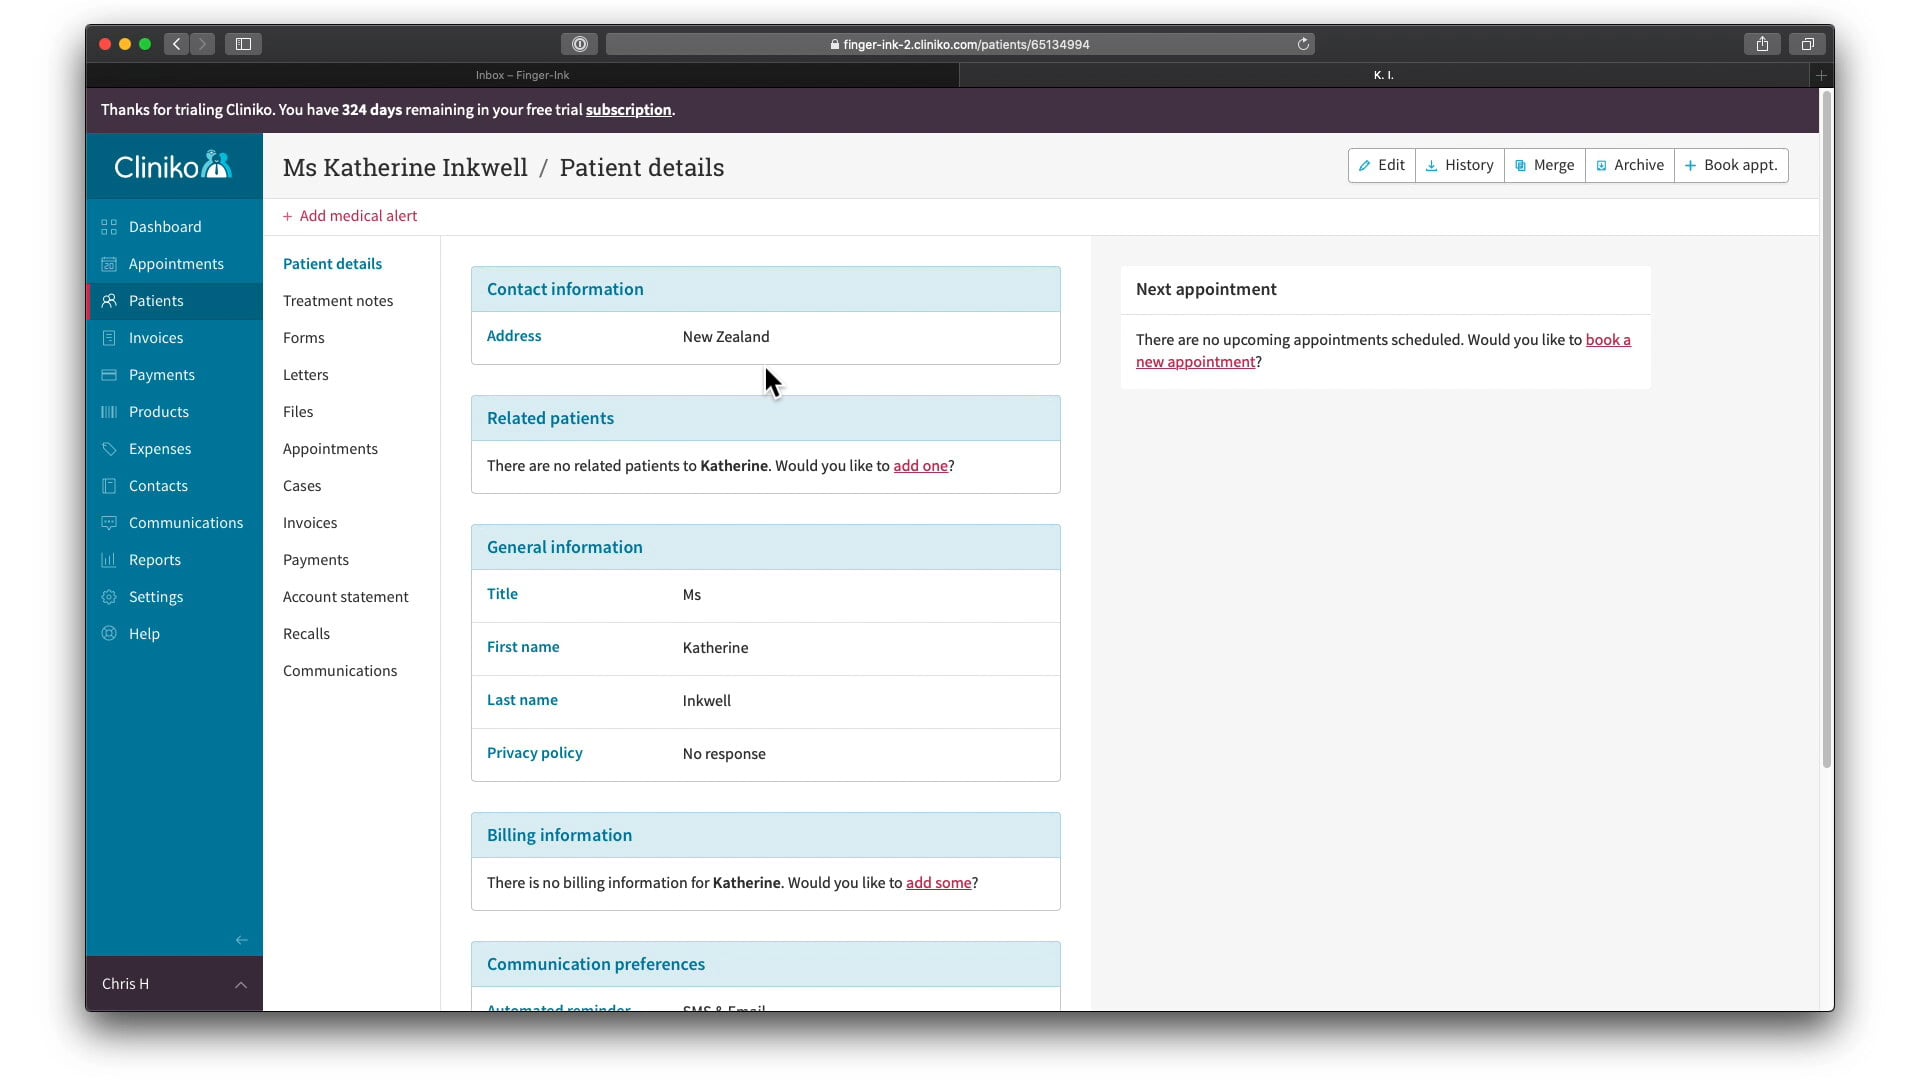Click the Cliniko logo
This screenshot has width=1920, height=1080.
(x=172, y=165)
